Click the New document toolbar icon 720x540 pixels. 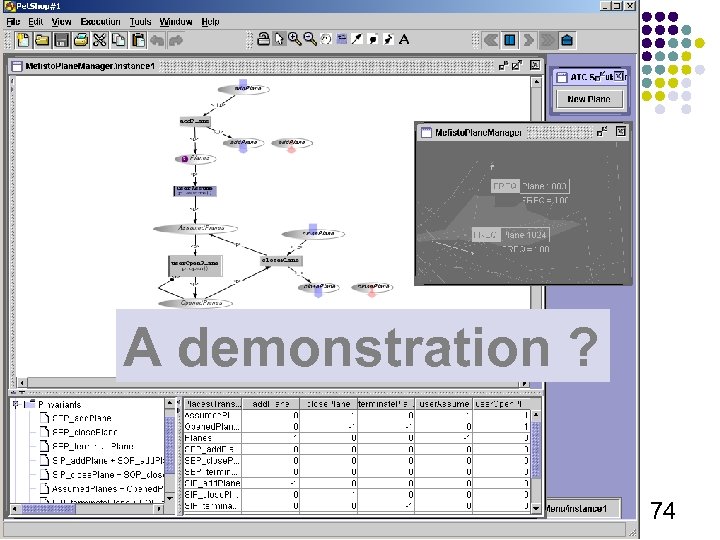pos(22,40)
